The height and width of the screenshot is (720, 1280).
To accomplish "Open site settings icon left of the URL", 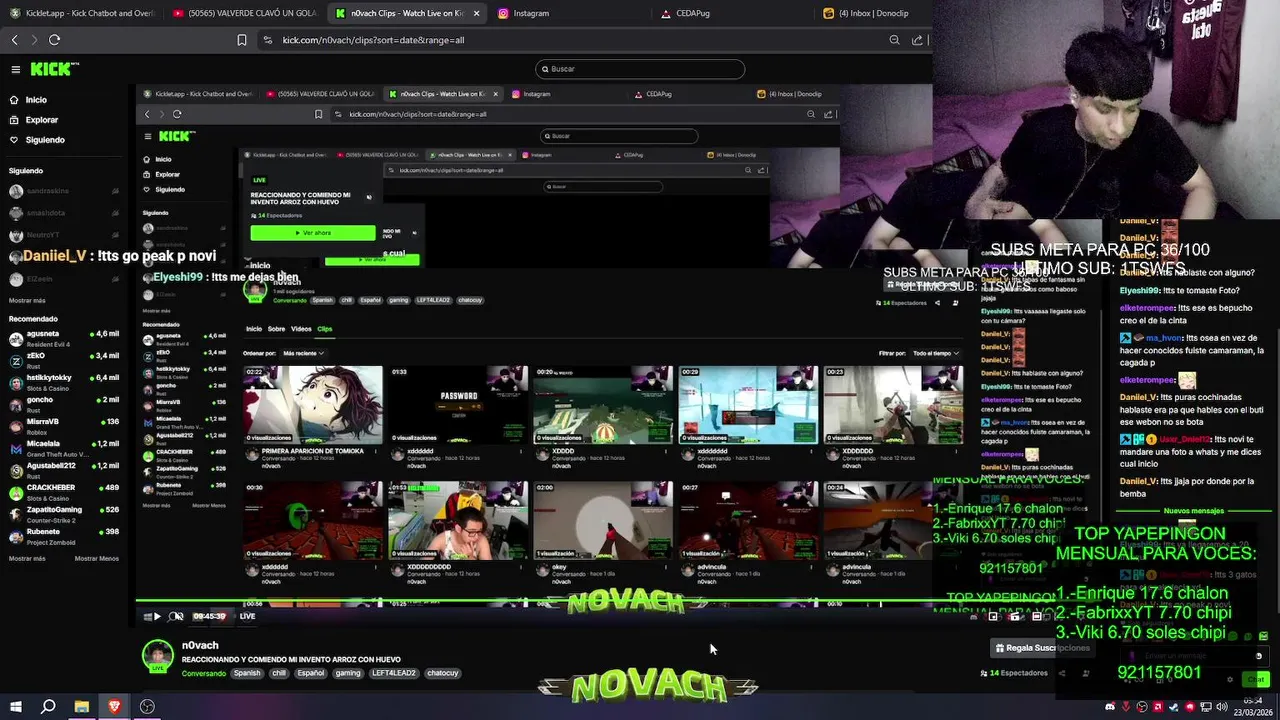I will point(268,40).
